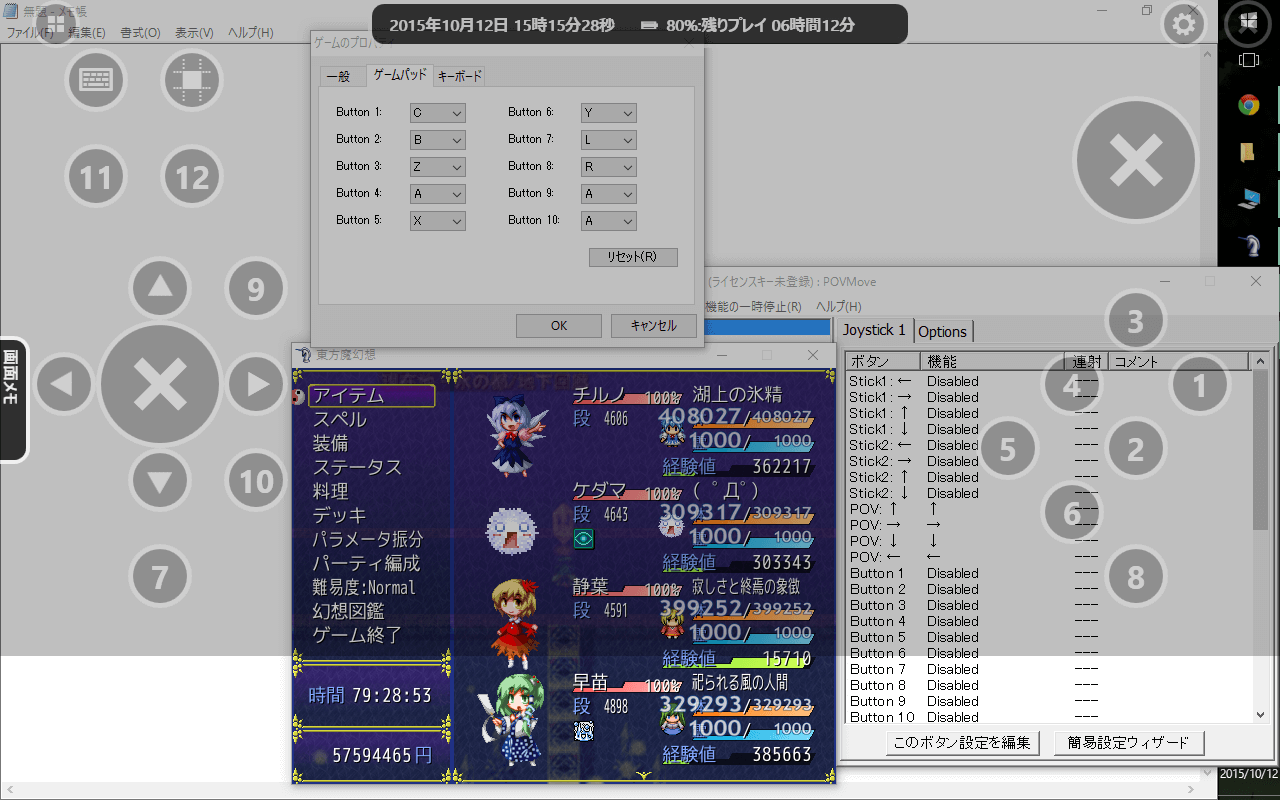1280x800 pixels.
Task: Tap the screen-fit square overlay icon
Action: 192,80
